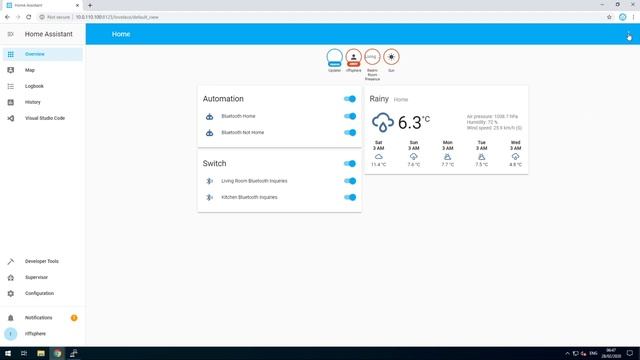Open Bluetooth Not Home entity details
This screenshot has width=640, height=360.
pyautogui.click(x=242, y=133)
